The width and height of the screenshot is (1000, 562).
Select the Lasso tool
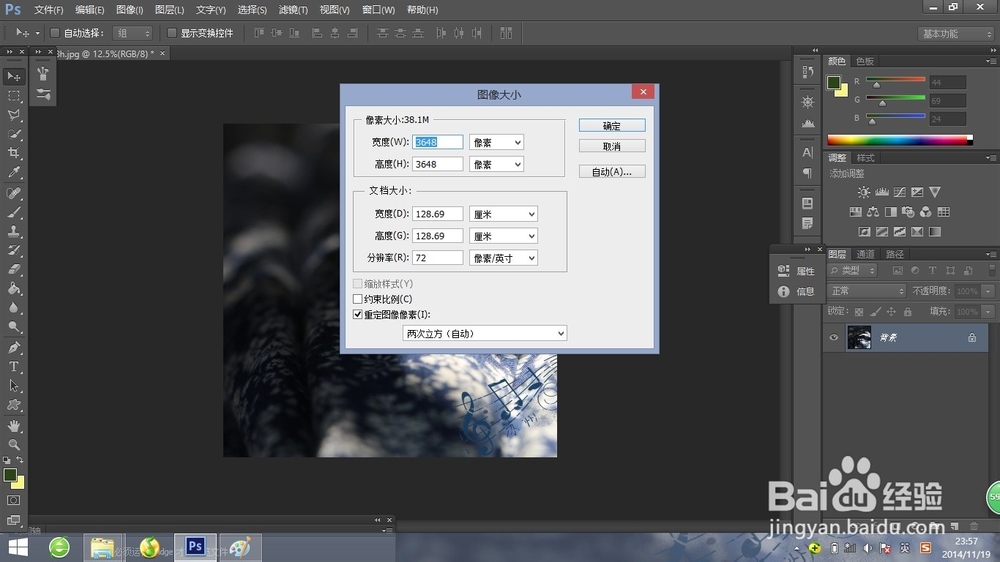13,115
